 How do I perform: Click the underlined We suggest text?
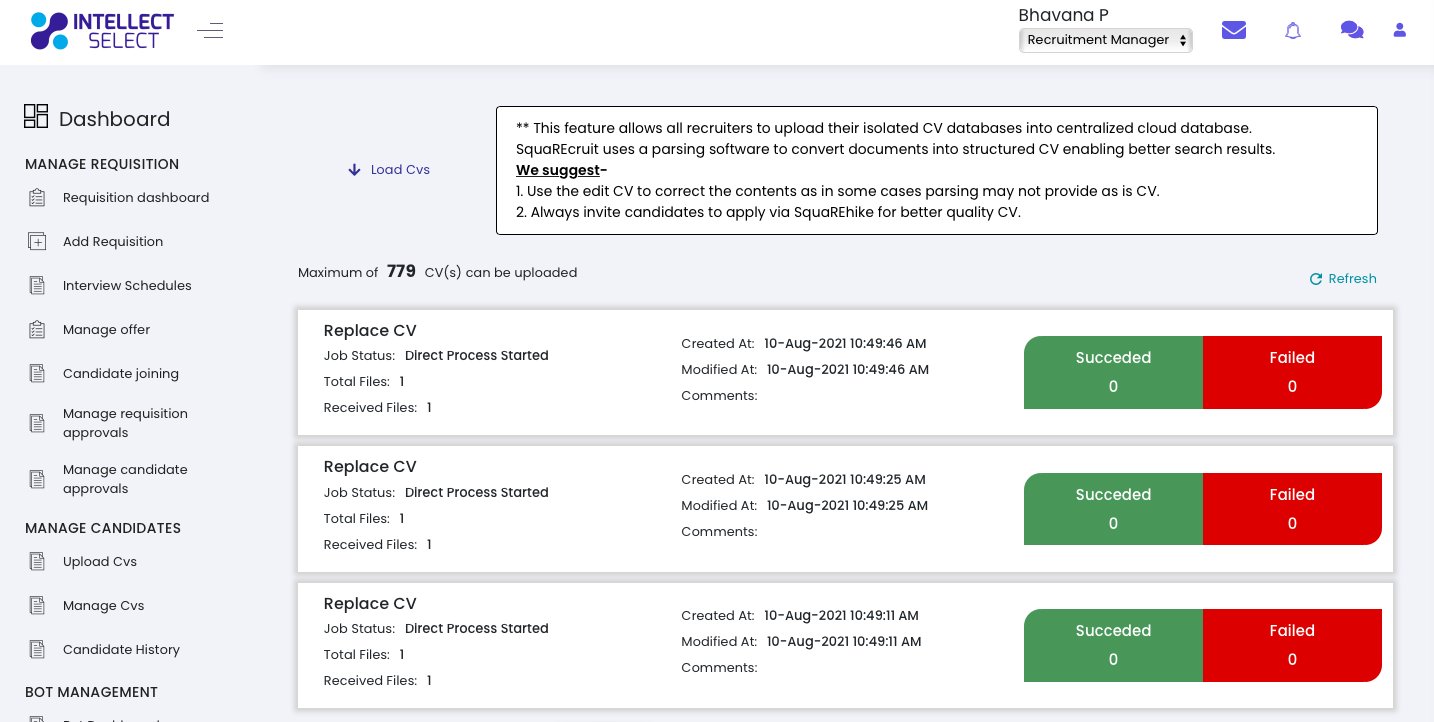point(558,170)
